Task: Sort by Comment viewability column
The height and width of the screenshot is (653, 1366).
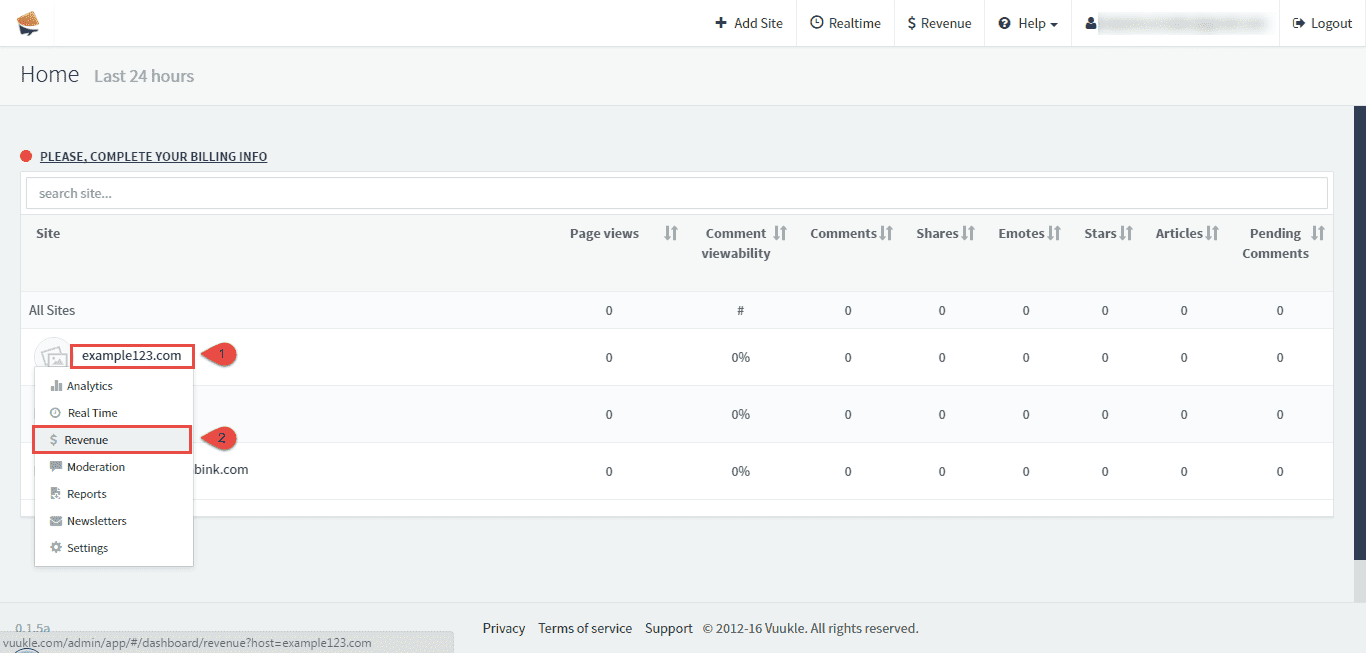Action: pos(780,233)
